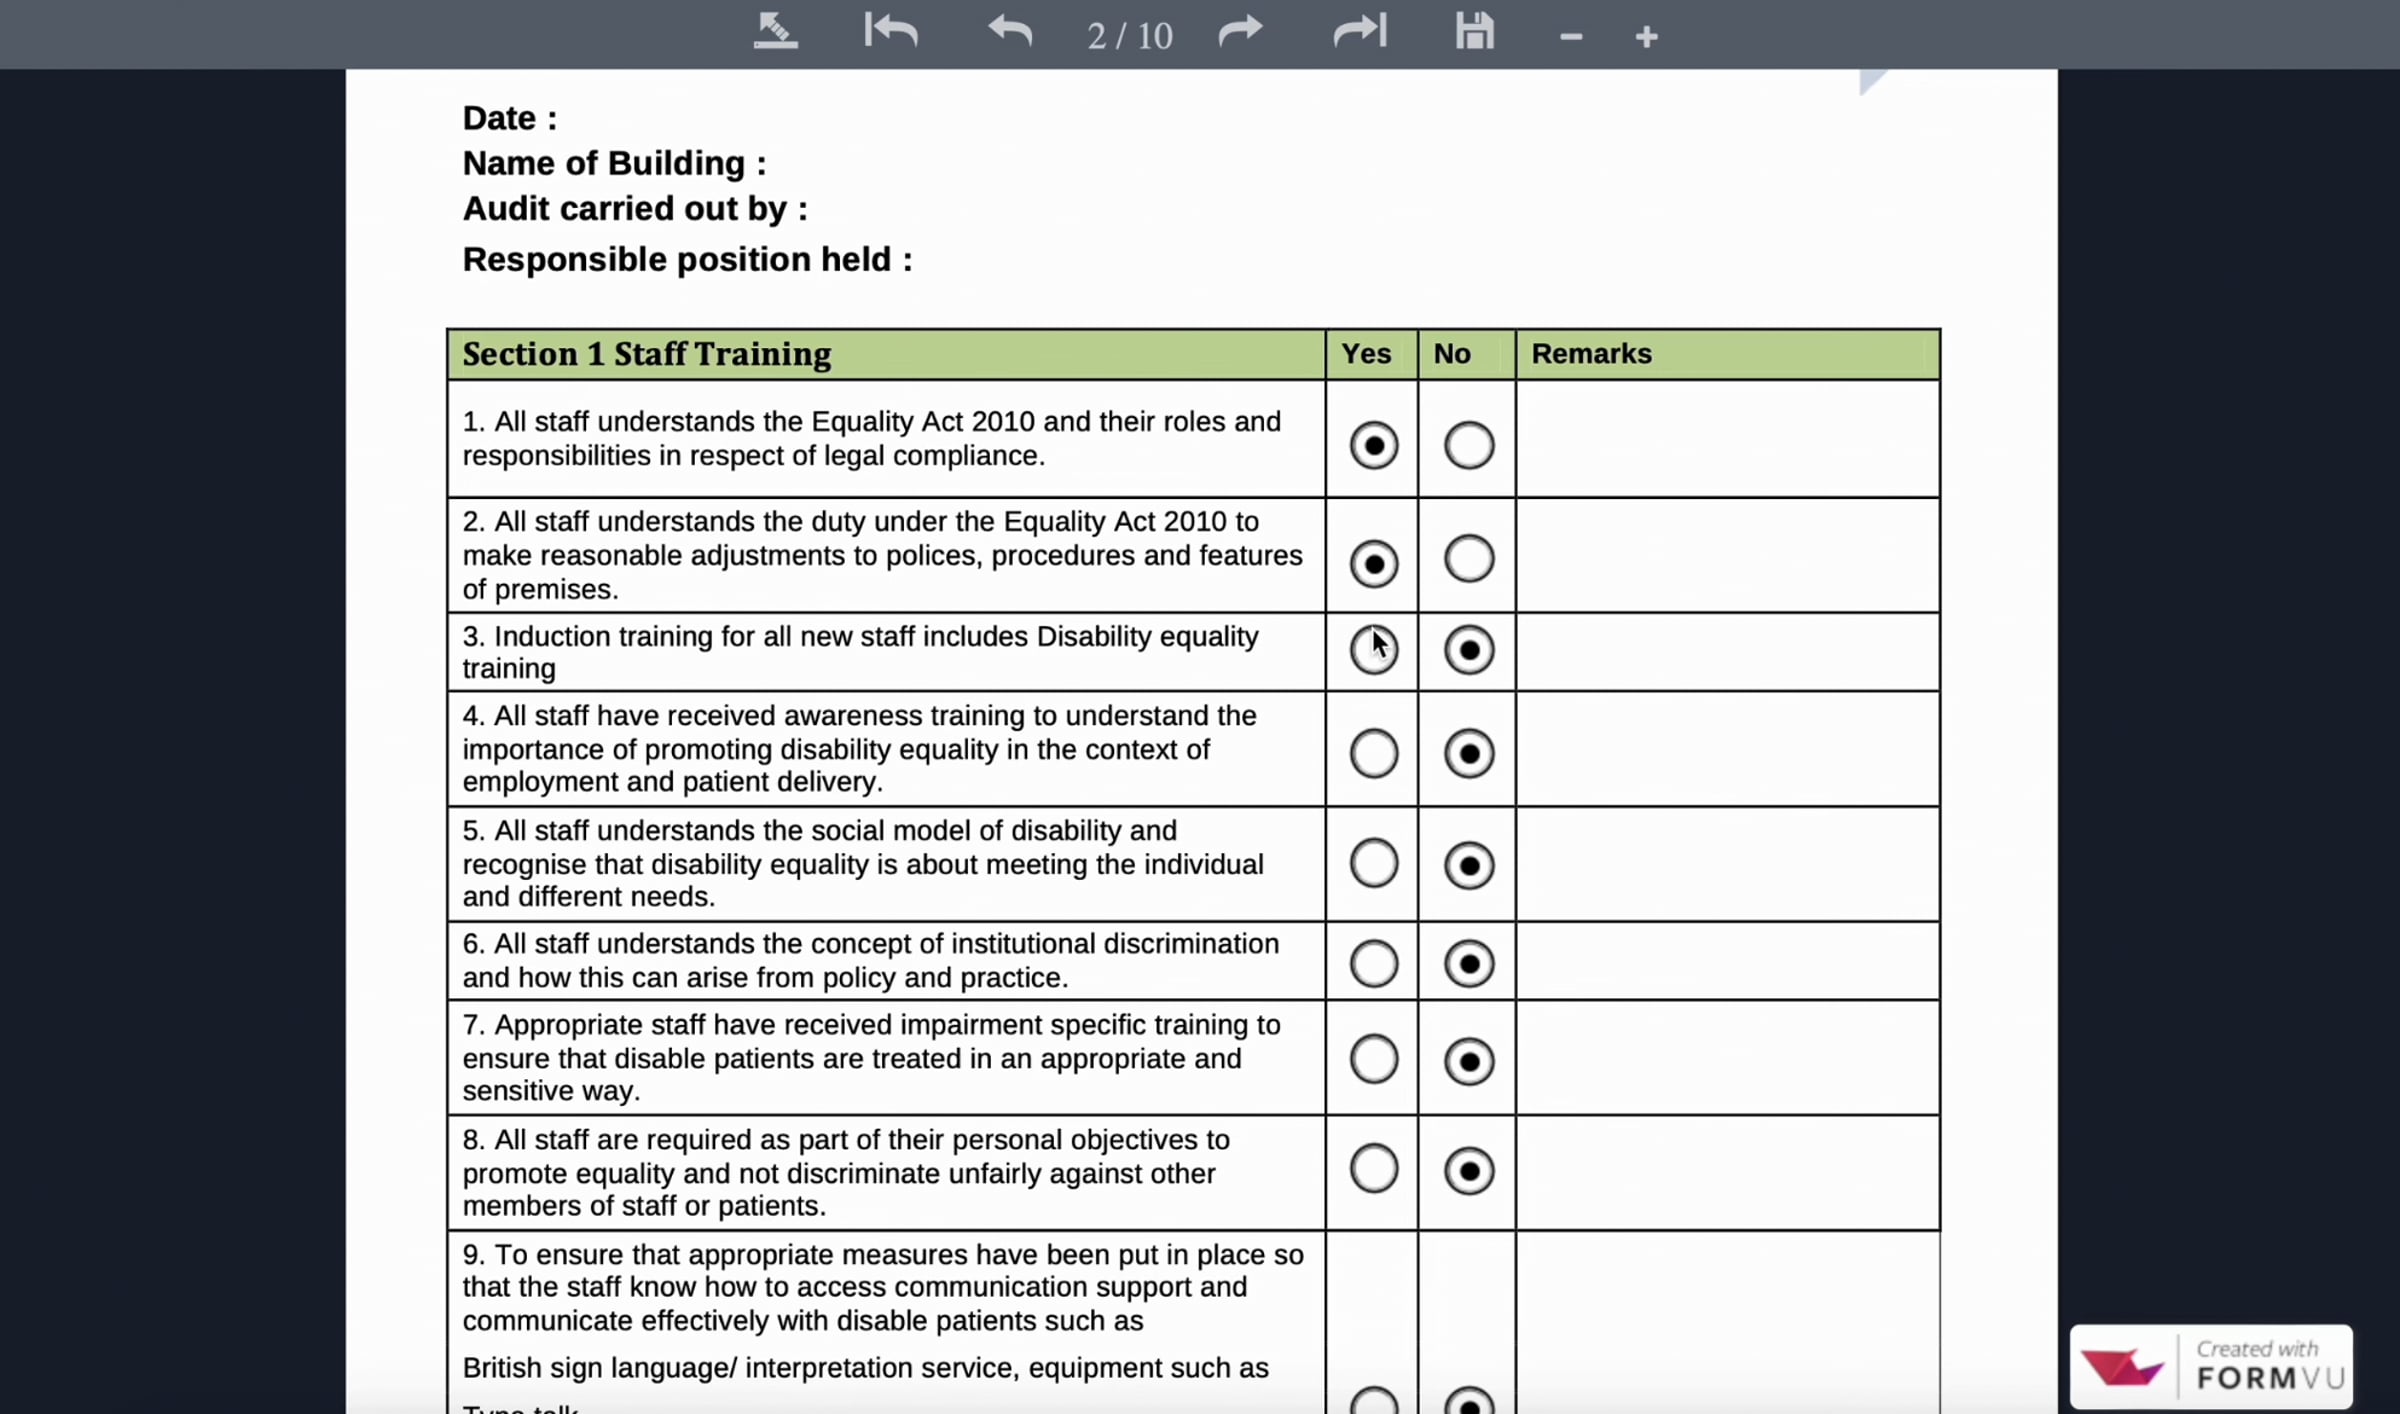Click the Created with FormVu badge

pyautogui.click(x=2210, y=1366)
